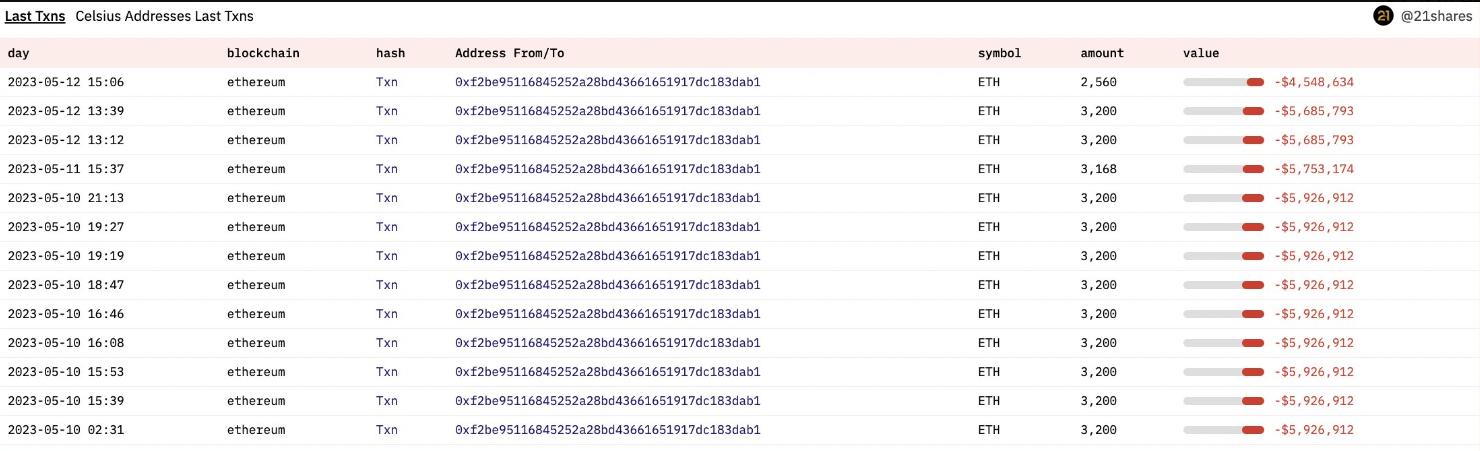Click the Address From/To column header
1480x451 pixels.
pyautogui.click(x=516, y=53)
